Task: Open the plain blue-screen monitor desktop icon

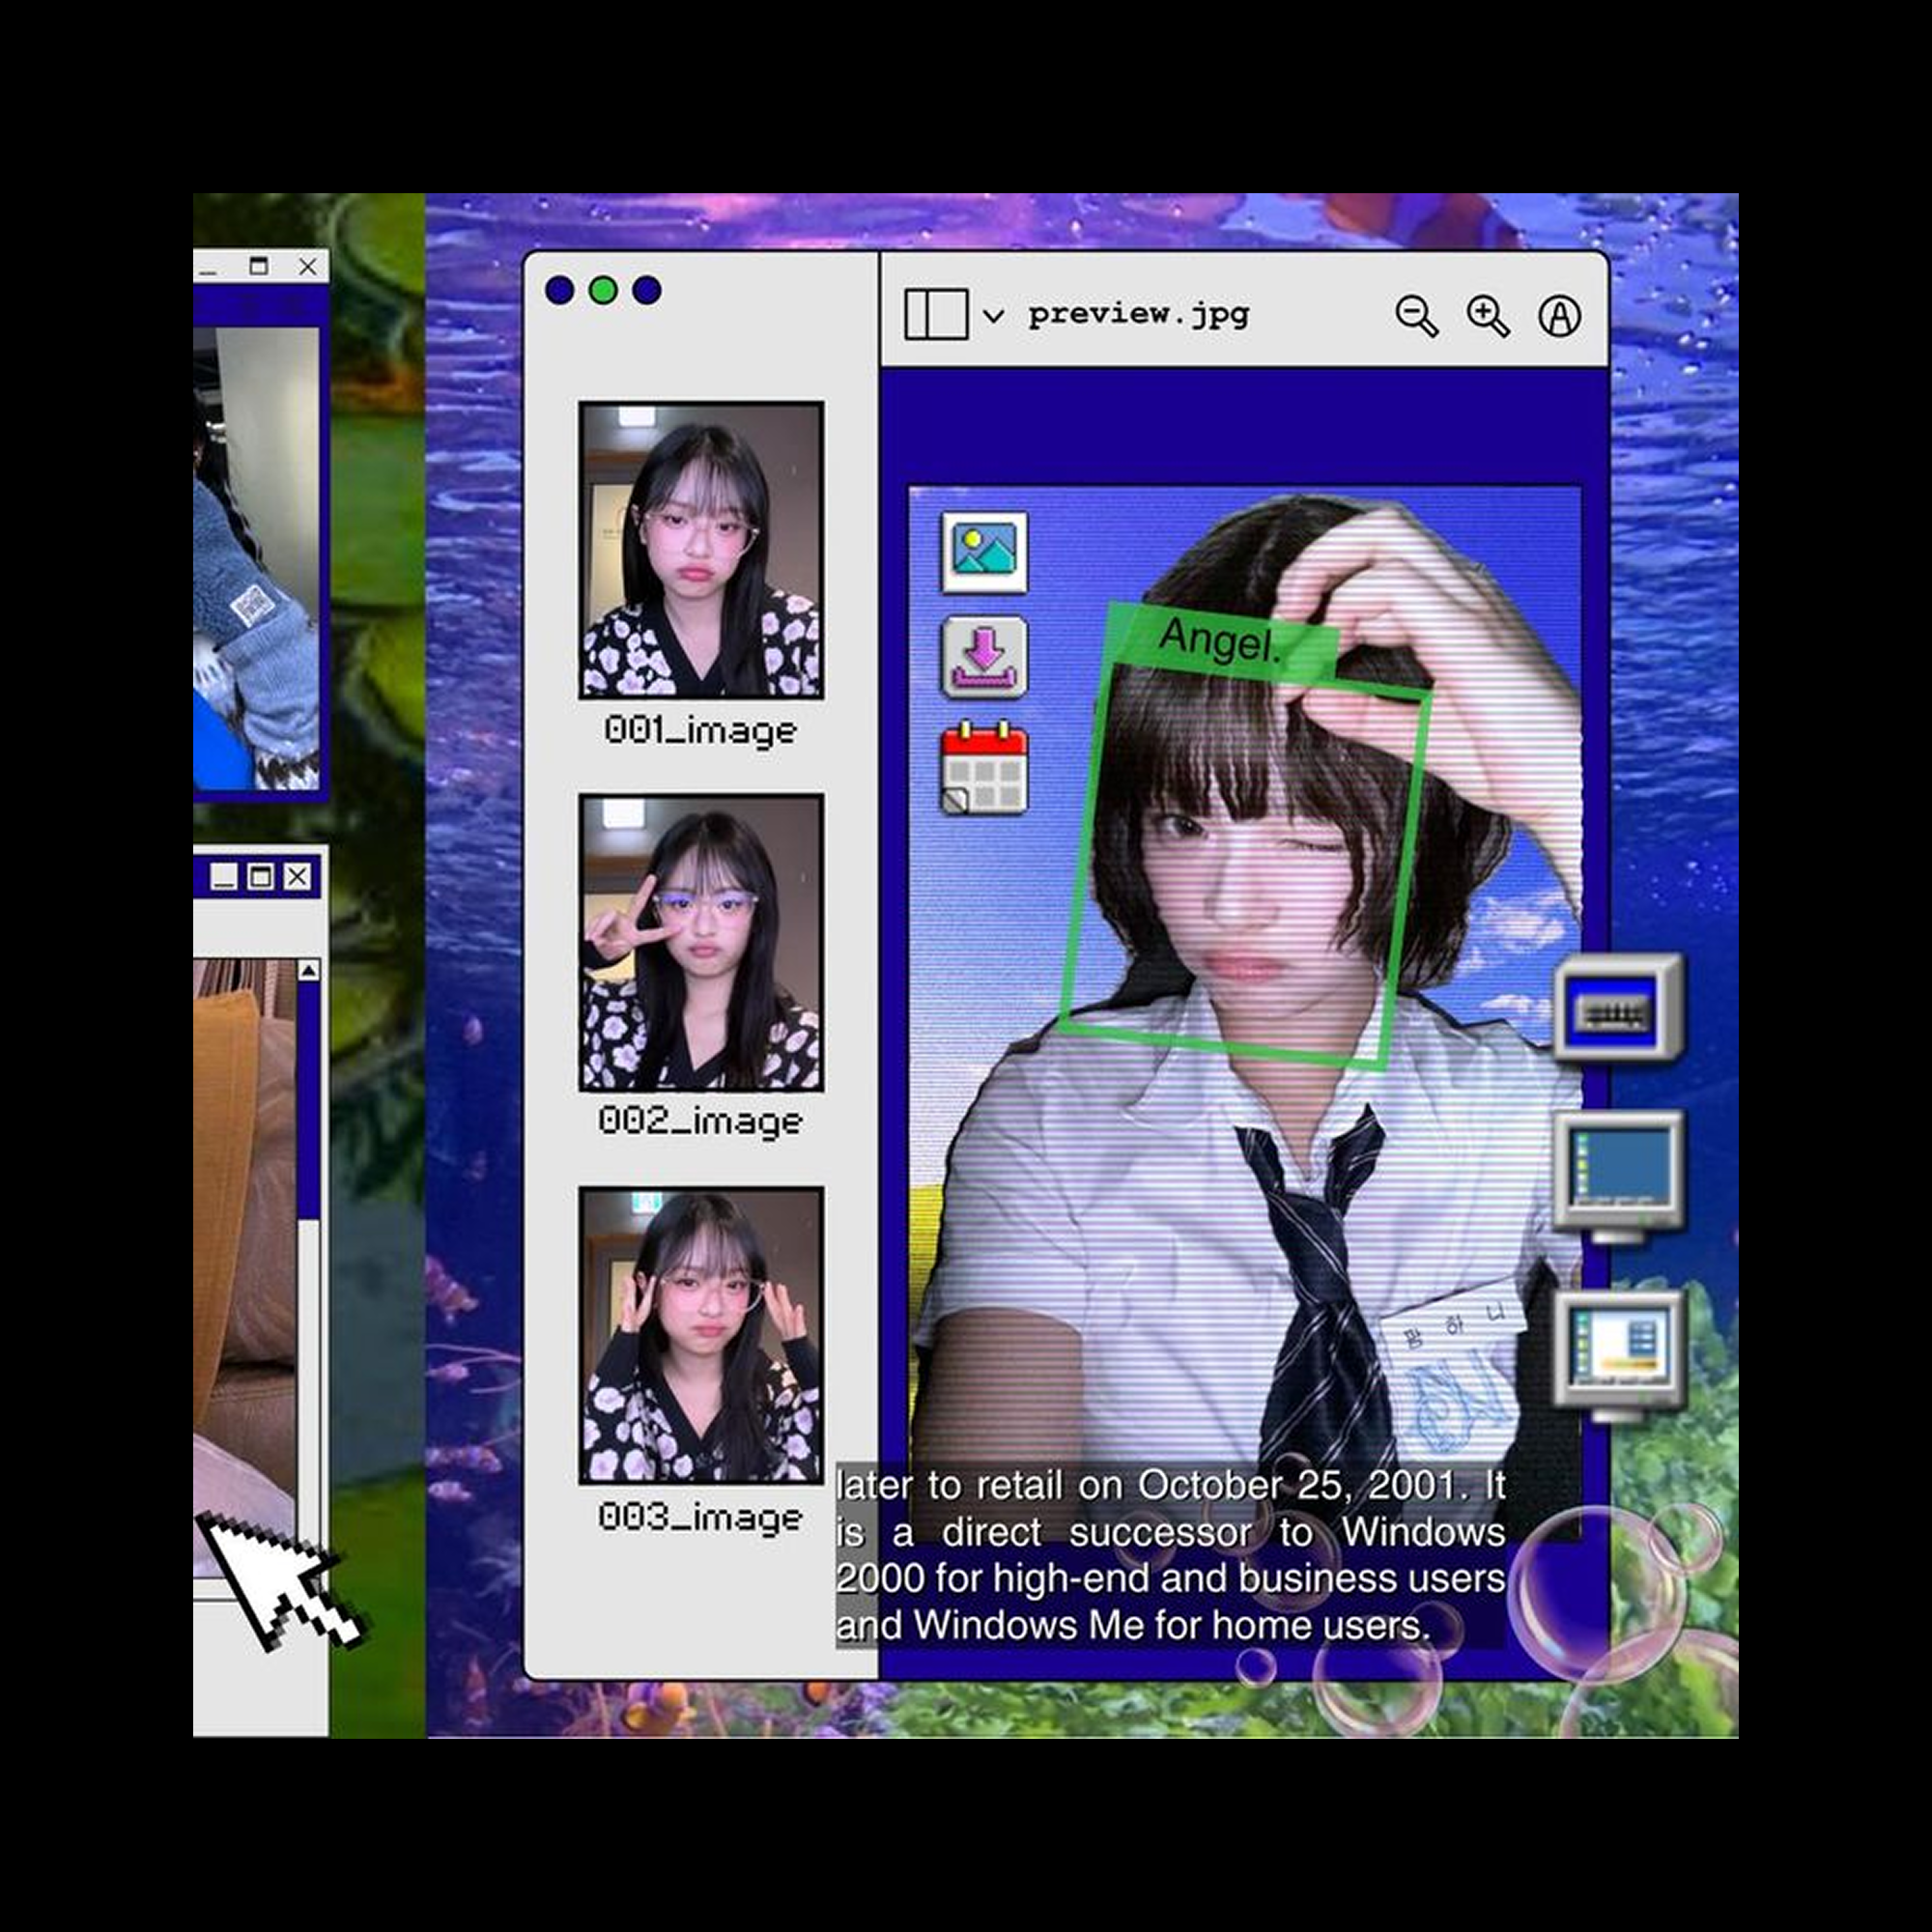Action: 1618,1177
